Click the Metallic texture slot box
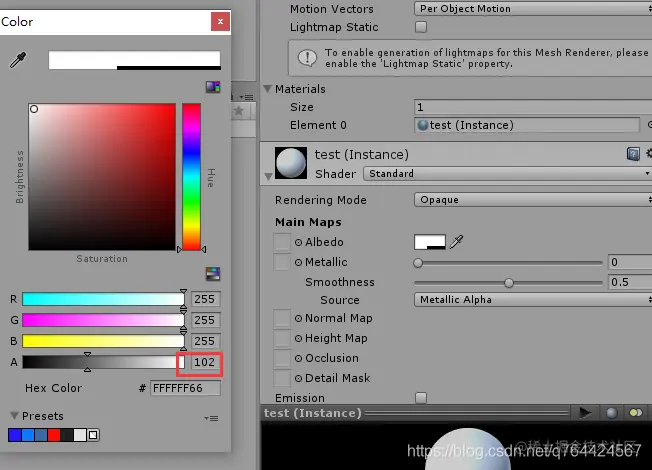Screen dimensions: 652x470 pyautogui.click(x=282, y=262)
